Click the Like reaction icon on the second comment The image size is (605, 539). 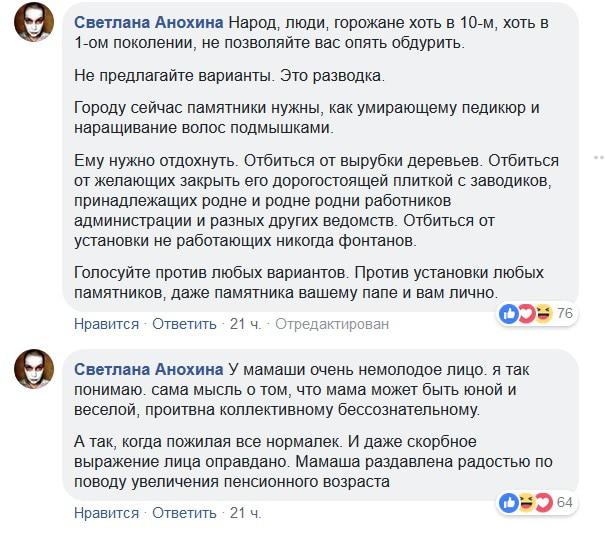pos(510,501)
